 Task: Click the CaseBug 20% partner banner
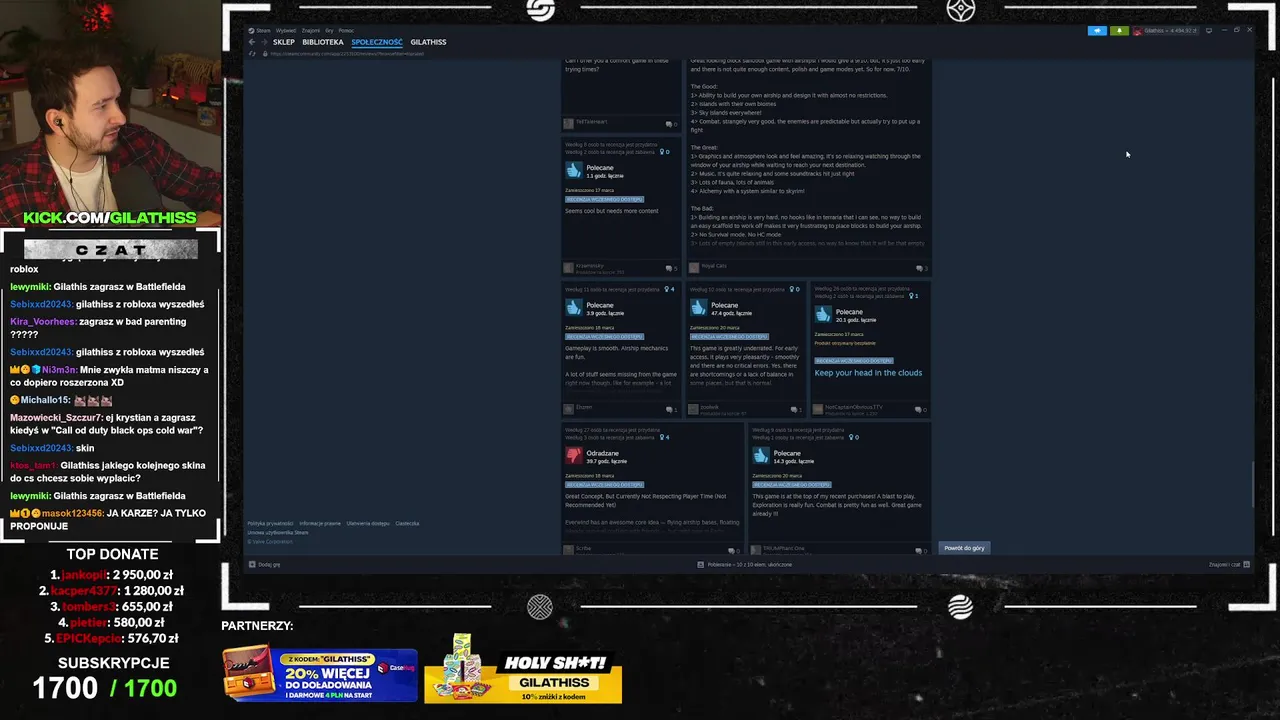point(320,672)
